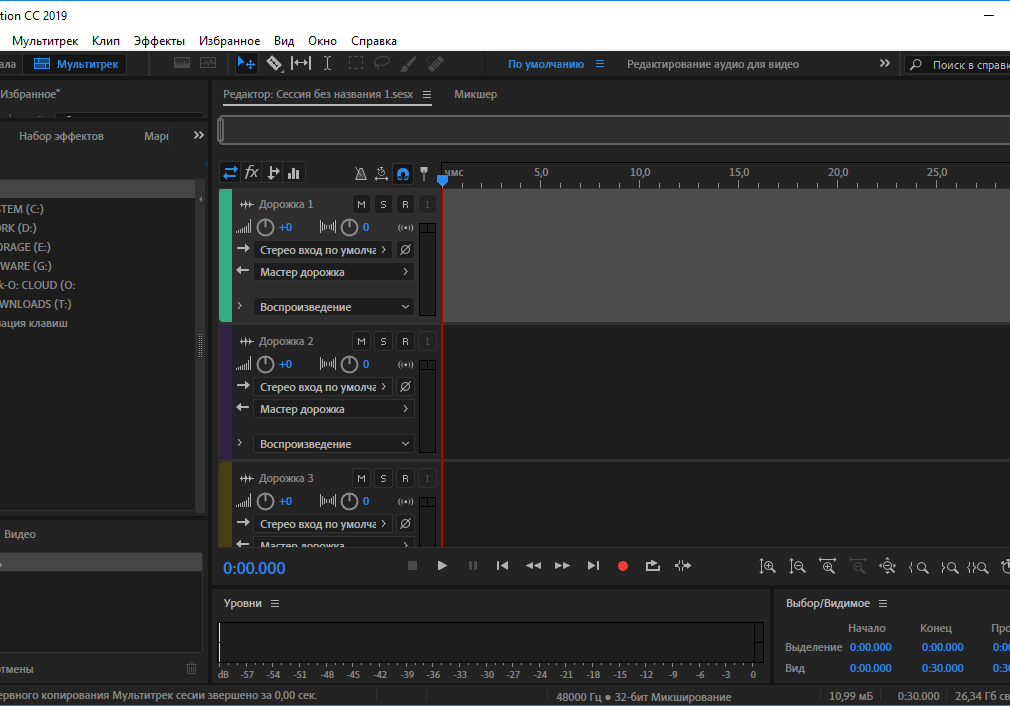The image size is (1010, 706).
Task: Show the Sends track view
Action: tap(273, 173)
